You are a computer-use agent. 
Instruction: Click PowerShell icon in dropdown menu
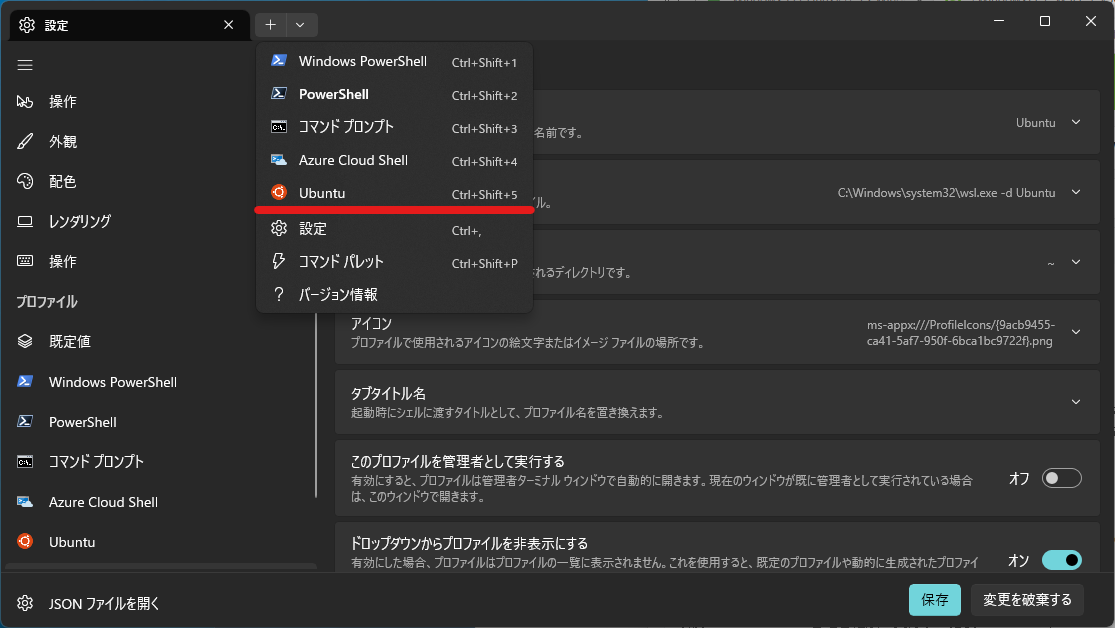click(x=279, y=94)
